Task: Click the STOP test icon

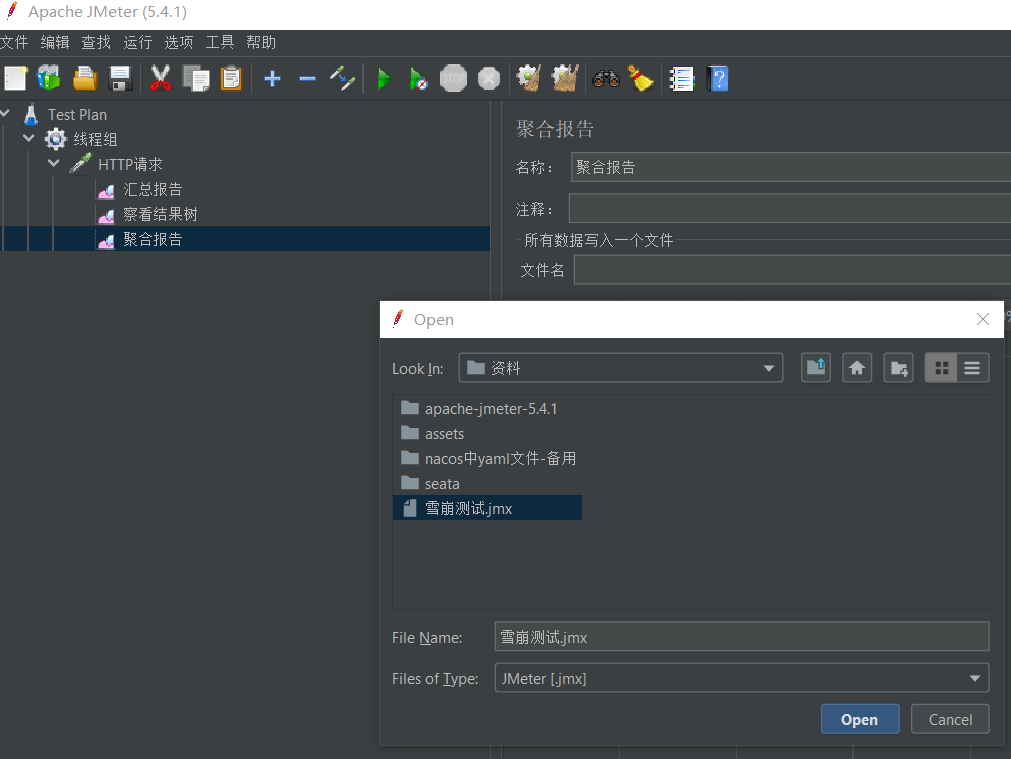Action: [453, 79]
